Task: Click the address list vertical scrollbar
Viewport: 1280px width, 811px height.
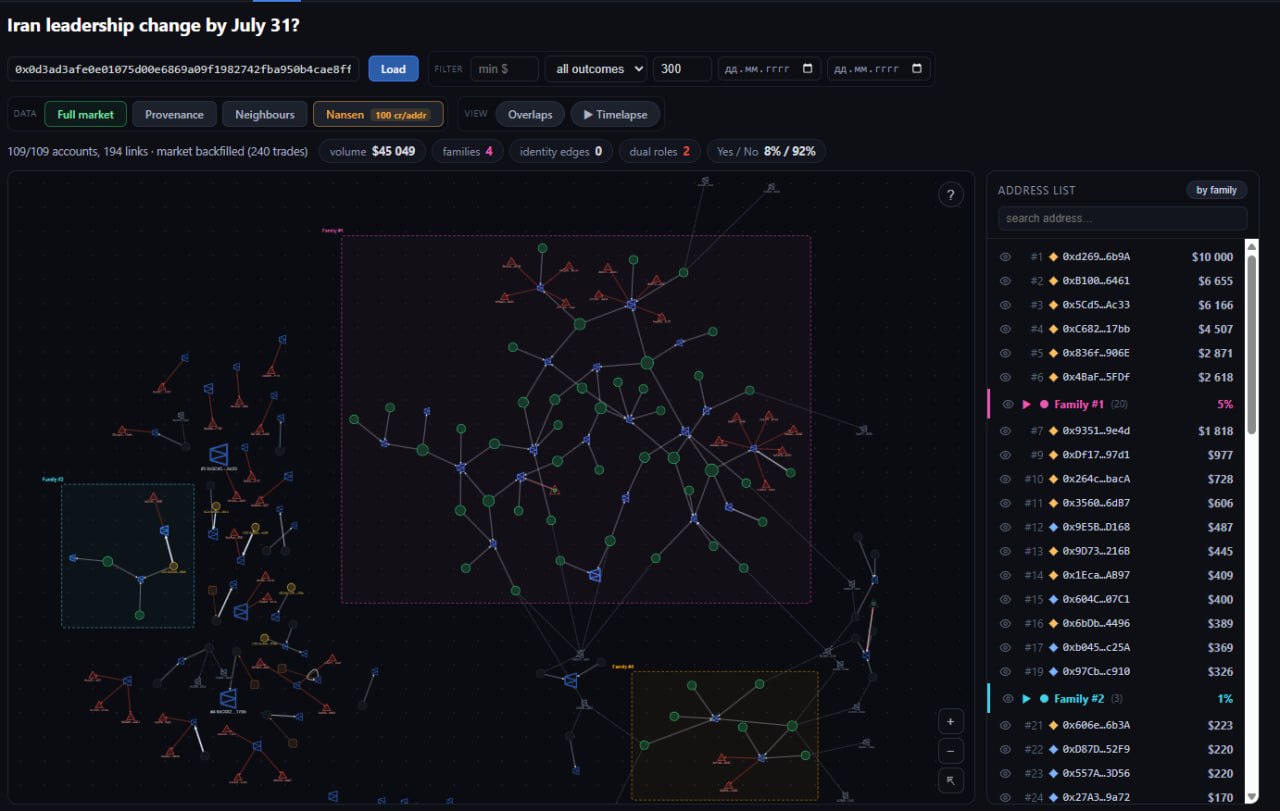Action: pyautogui.click(x=1251, y=520)
